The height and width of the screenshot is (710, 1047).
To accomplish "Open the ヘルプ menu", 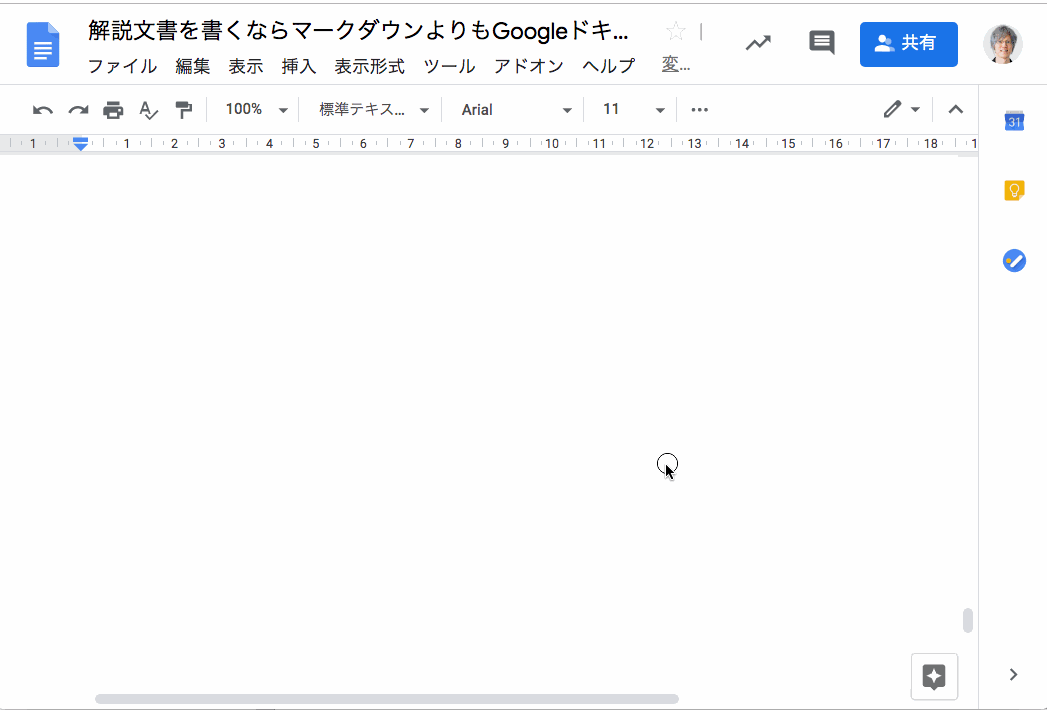I will point(608,66).
